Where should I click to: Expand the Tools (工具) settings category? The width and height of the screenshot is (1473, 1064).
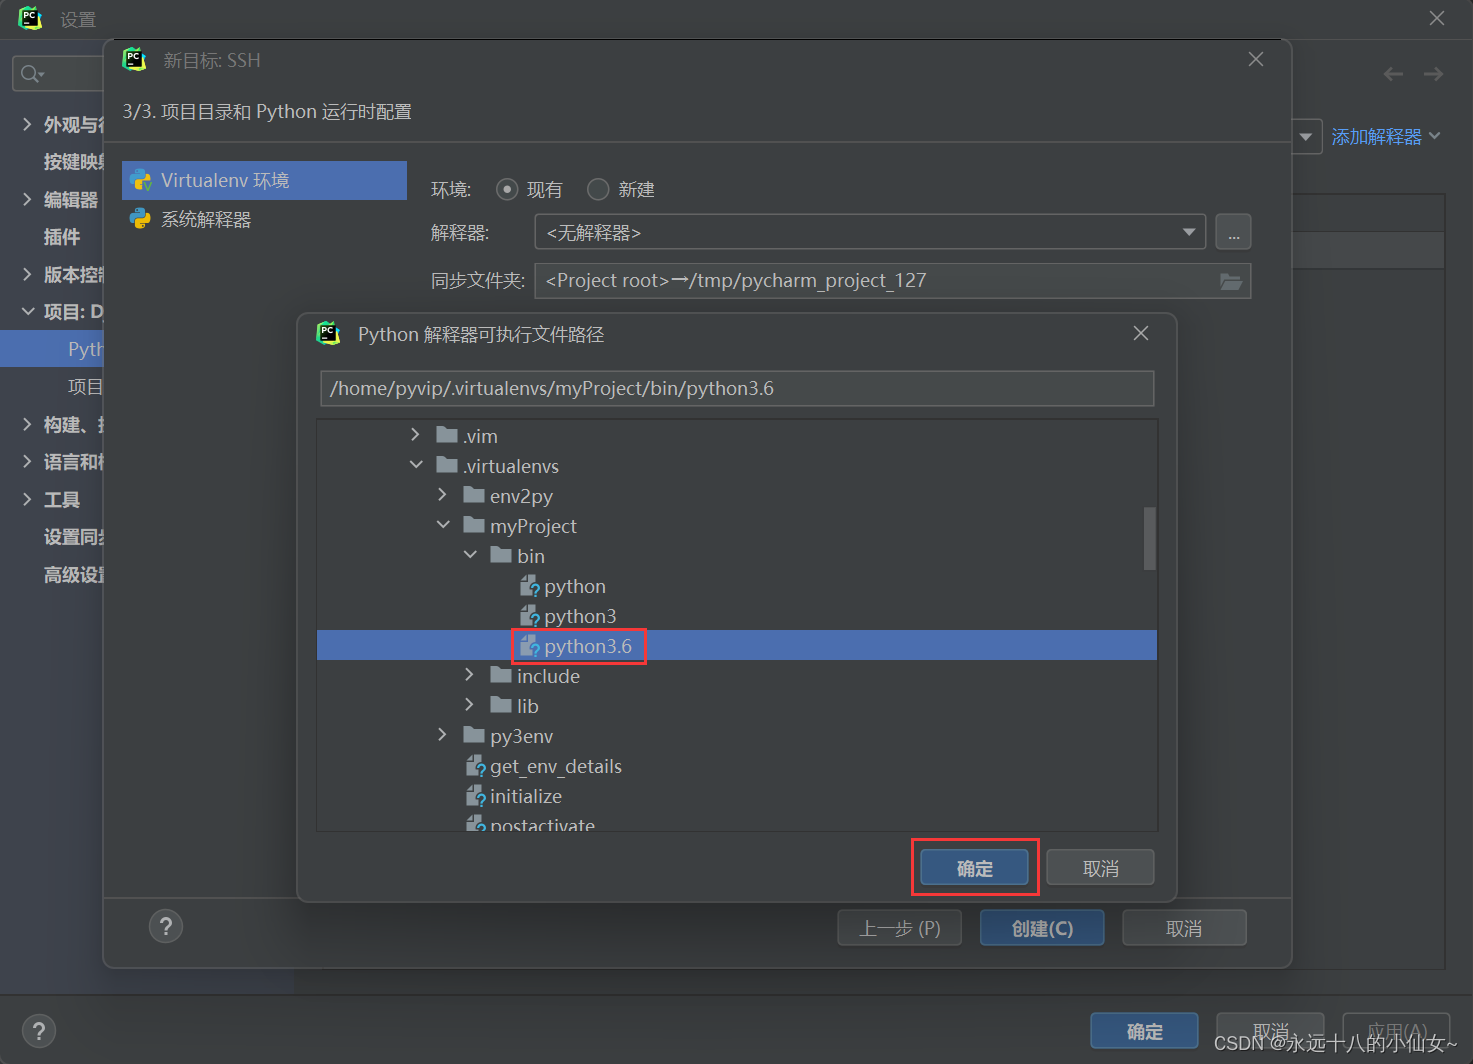point(27,499)
